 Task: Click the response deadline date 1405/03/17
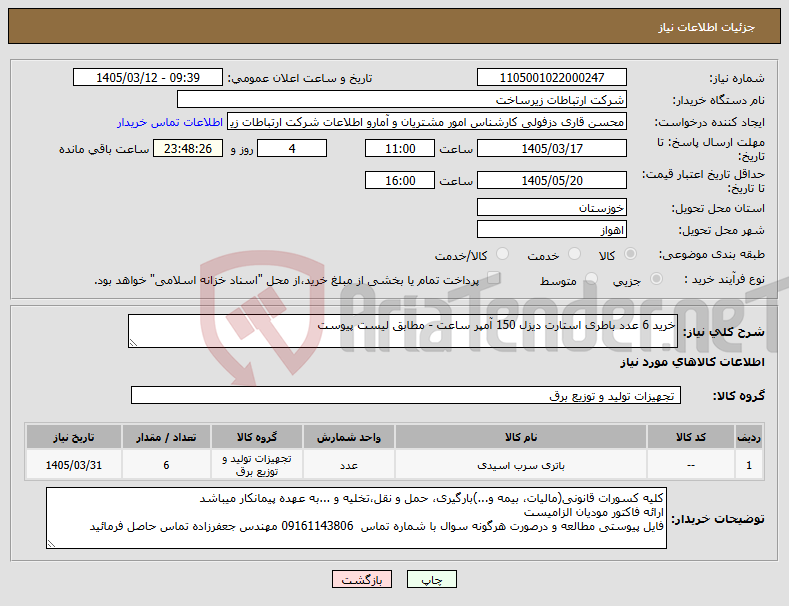point(551,148)
